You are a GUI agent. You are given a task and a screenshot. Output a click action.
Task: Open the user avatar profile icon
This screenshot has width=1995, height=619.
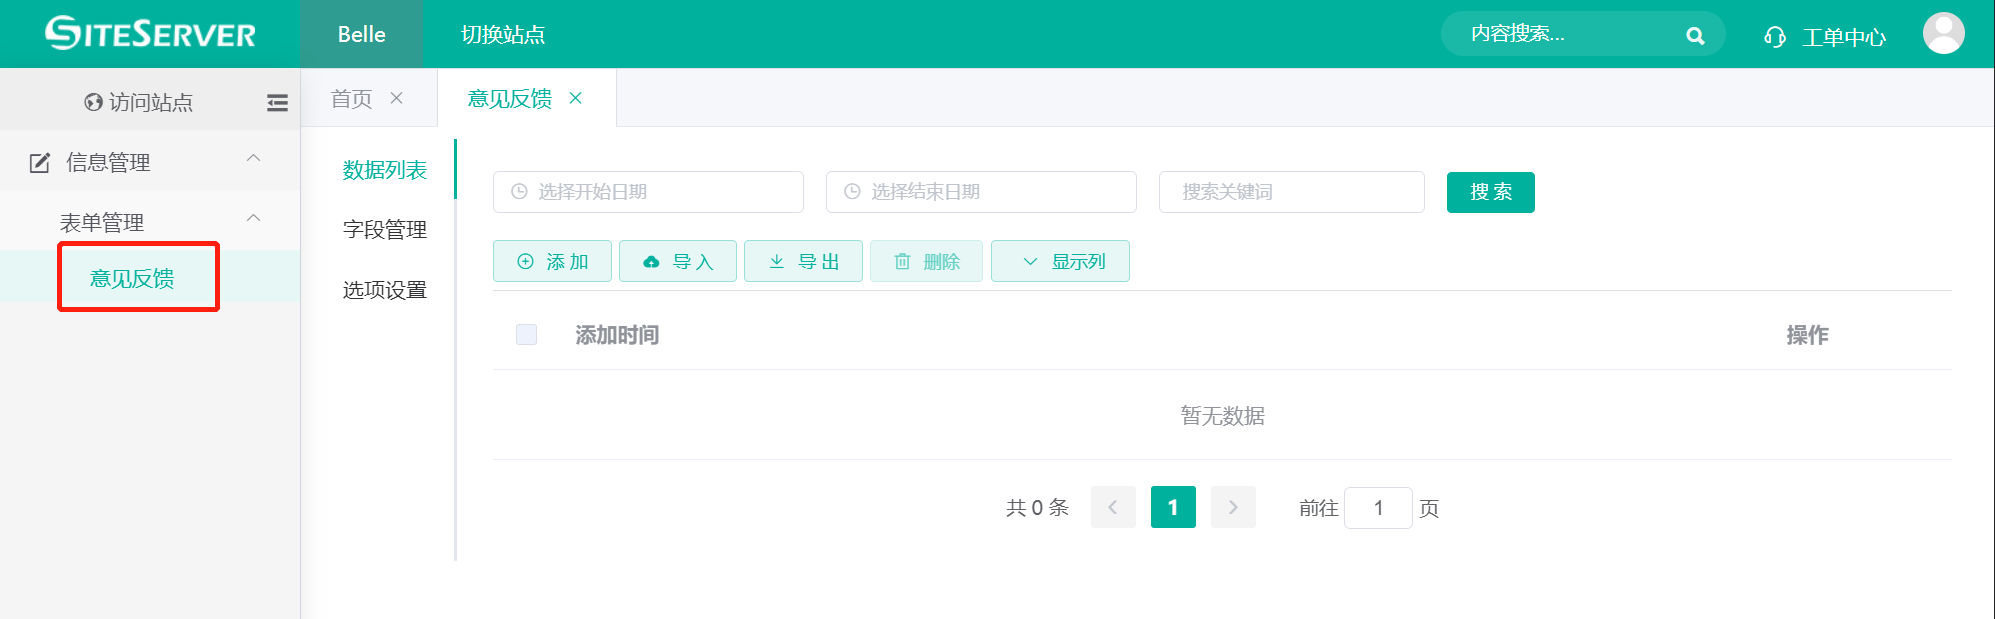pyautogui.click(x=1942, y=34)
